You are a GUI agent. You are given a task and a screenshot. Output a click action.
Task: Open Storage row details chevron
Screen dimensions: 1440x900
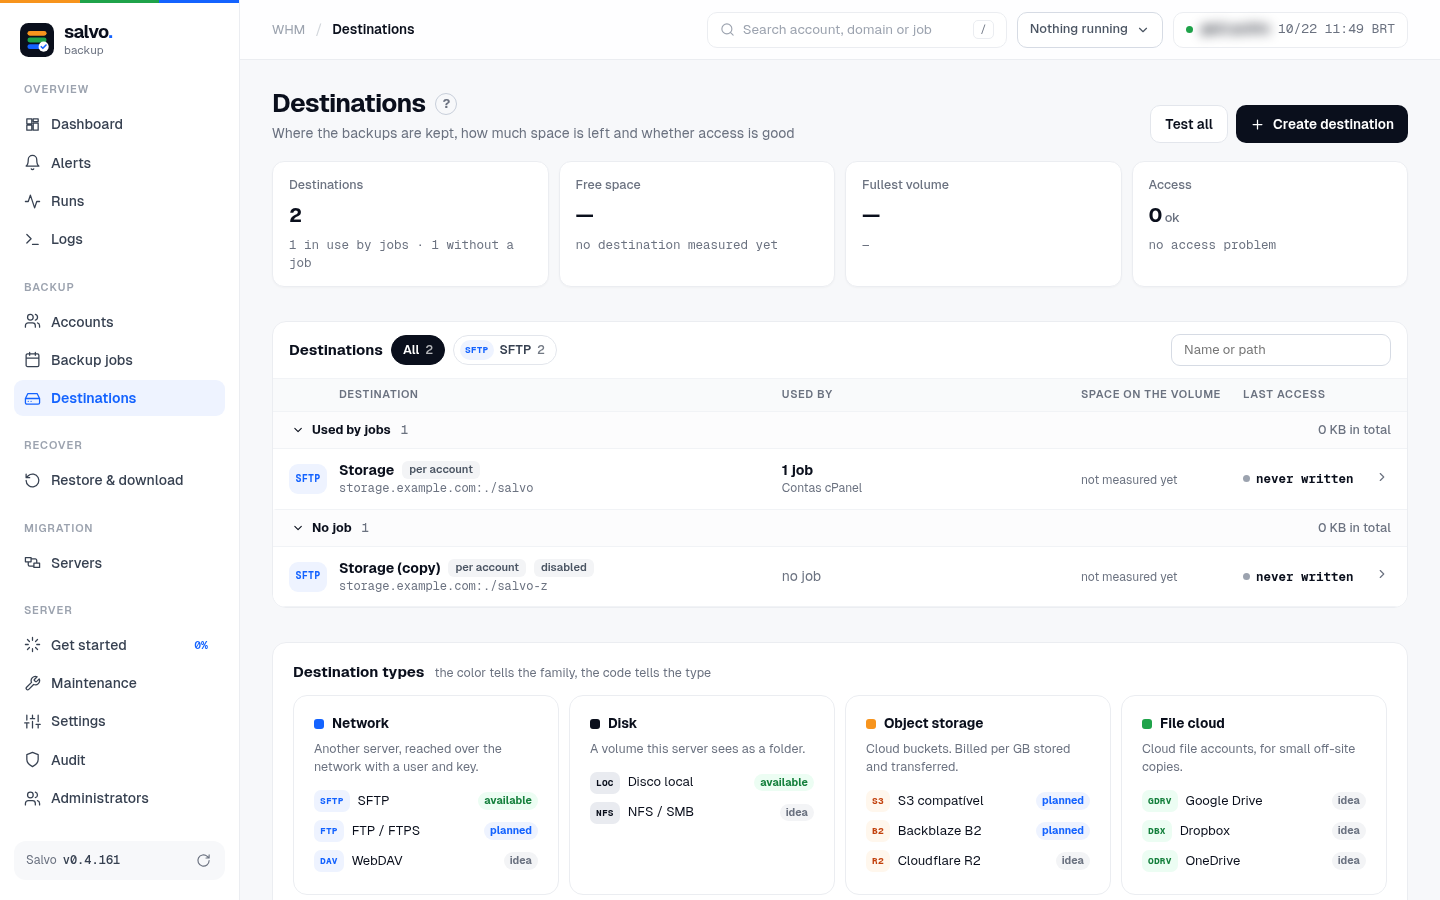pyautogui.click(x=1382, y=477)
